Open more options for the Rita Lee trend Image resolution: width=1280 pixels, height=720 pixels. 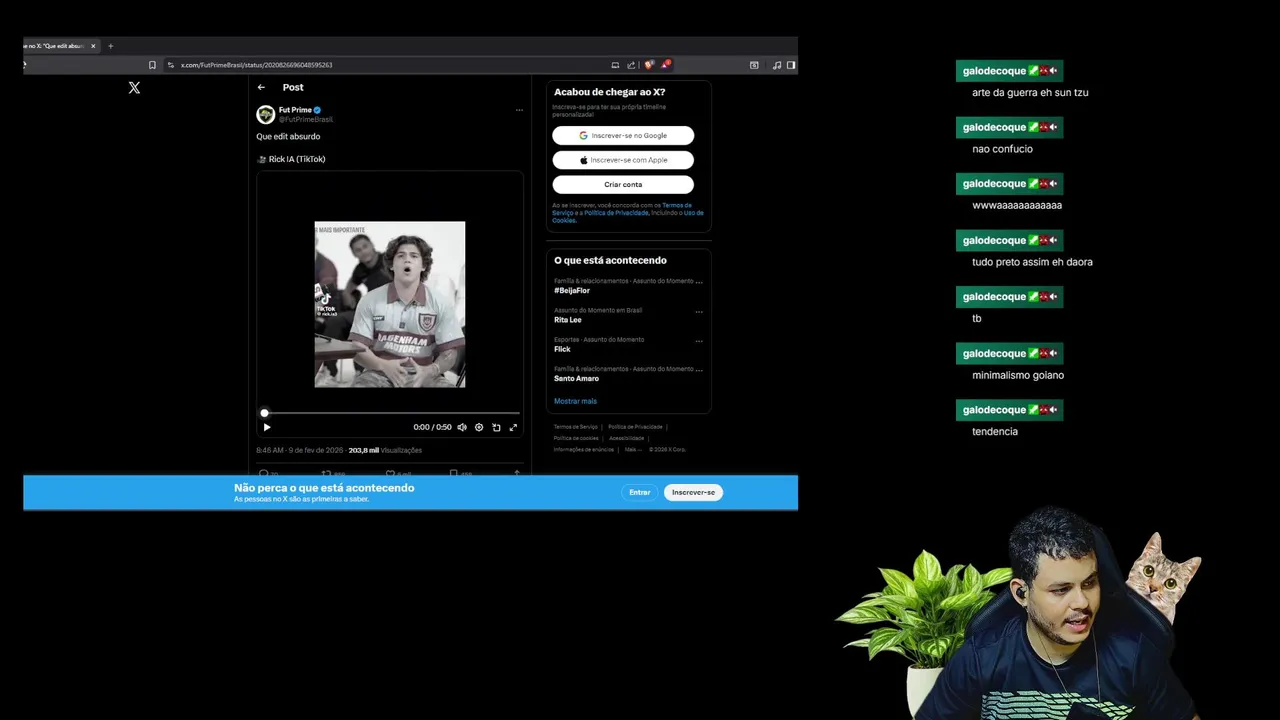click(x=699, y=311)
